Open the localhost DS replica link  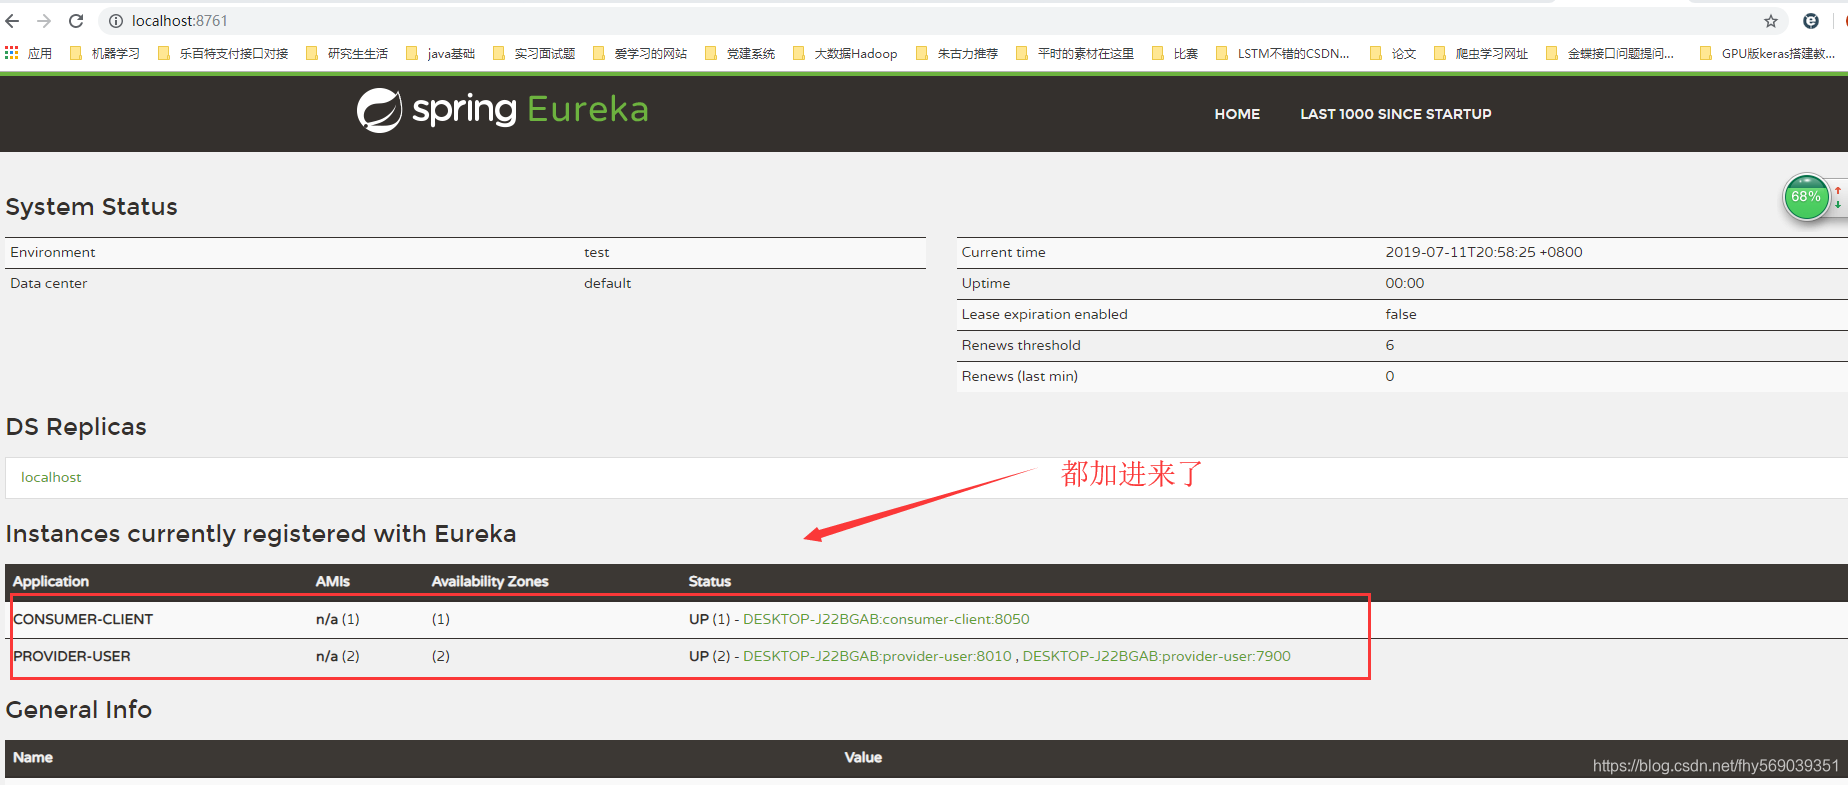click(x=51, y=477)
